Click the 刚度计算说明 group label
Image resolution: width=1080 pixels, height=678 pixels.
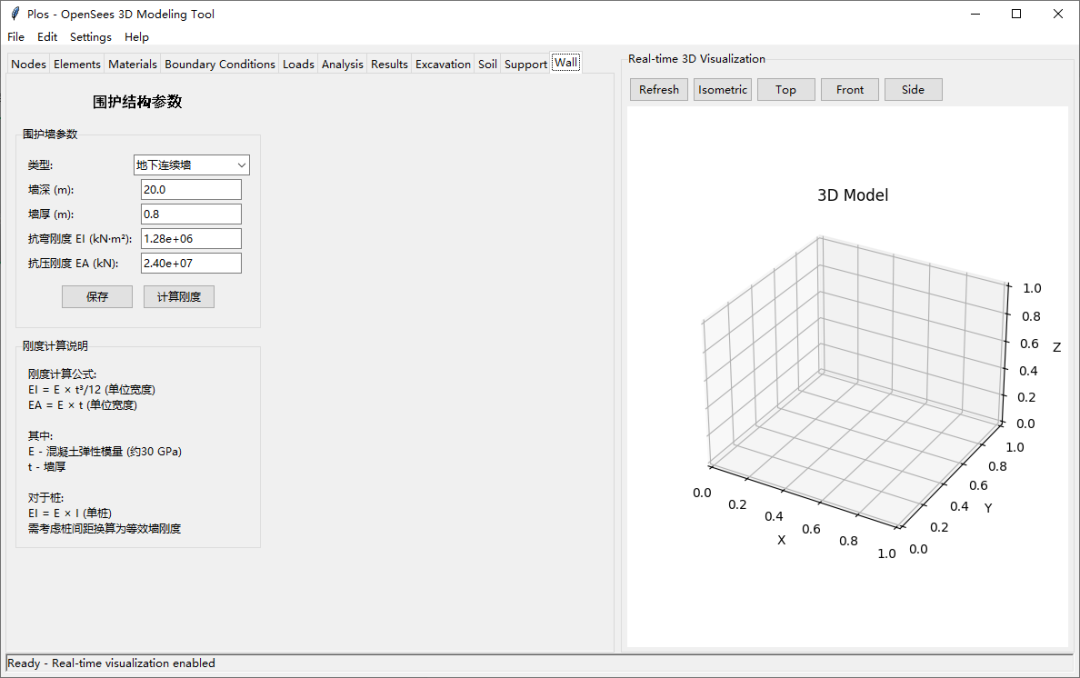pyautogui.click(x=55, y=346)
